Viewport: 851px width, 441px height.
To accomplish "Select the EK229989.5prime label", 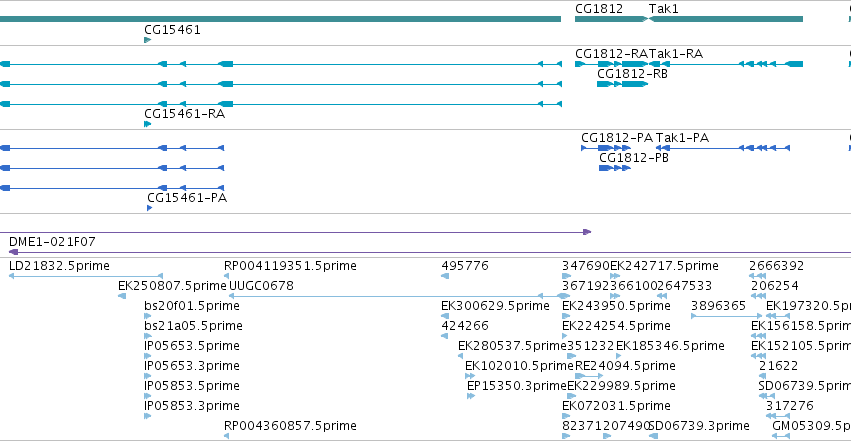I will click(x=621, y=386).
